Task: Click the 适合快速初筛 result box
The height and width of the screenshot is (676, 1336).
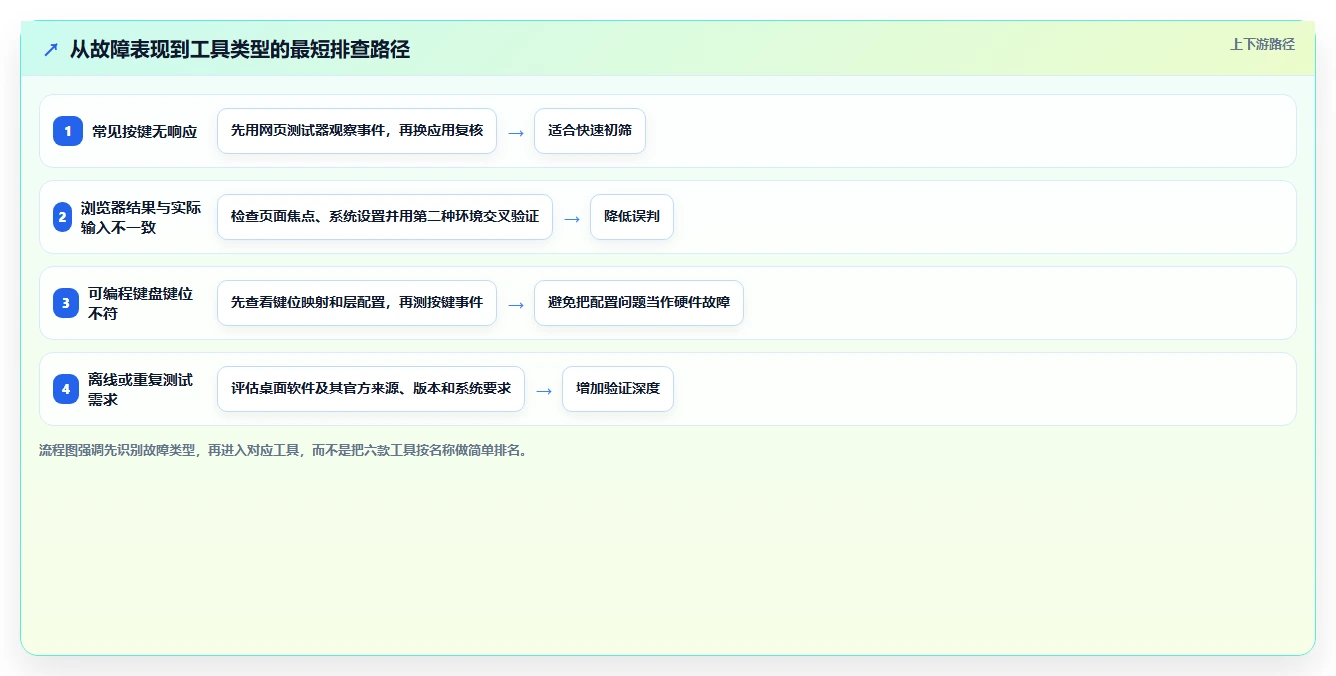Action: click(590, 131)
